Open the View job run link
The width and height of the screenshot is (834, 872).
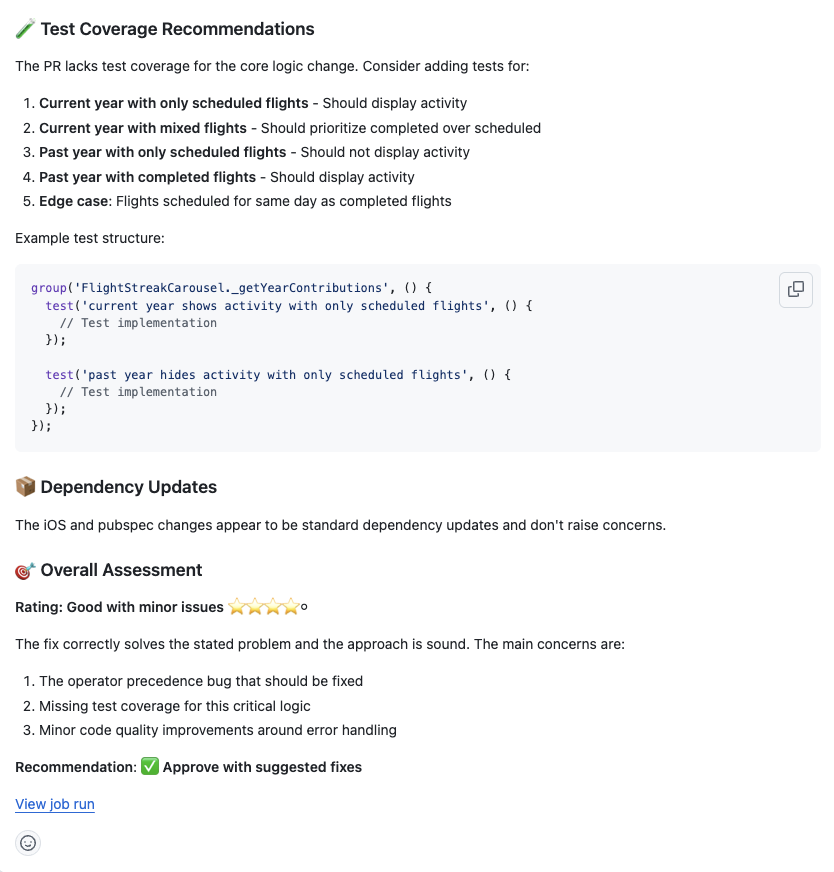55,804
